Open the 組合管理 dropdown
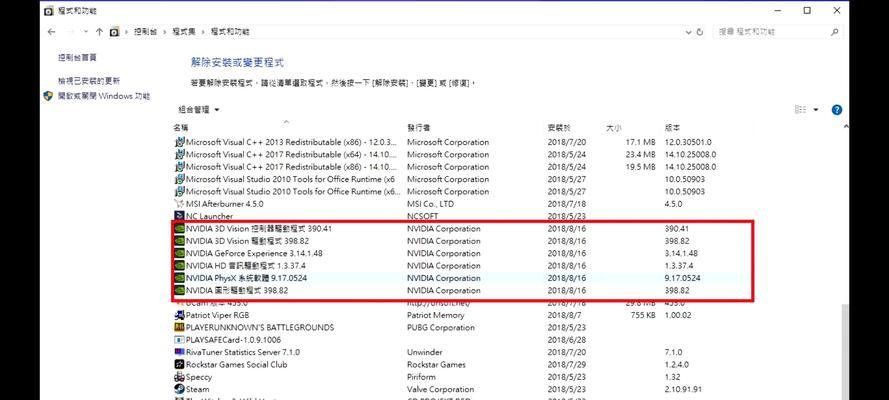Image resolution: width=889 pixels, height=400 pixels. pos(198,109)
